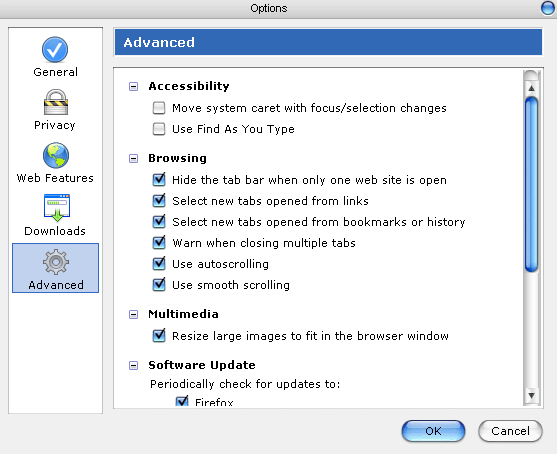The width and height of the screenshot is (557, 454).
Task: Enable Move system caret with focus changes
Action: tap(159, 108)
